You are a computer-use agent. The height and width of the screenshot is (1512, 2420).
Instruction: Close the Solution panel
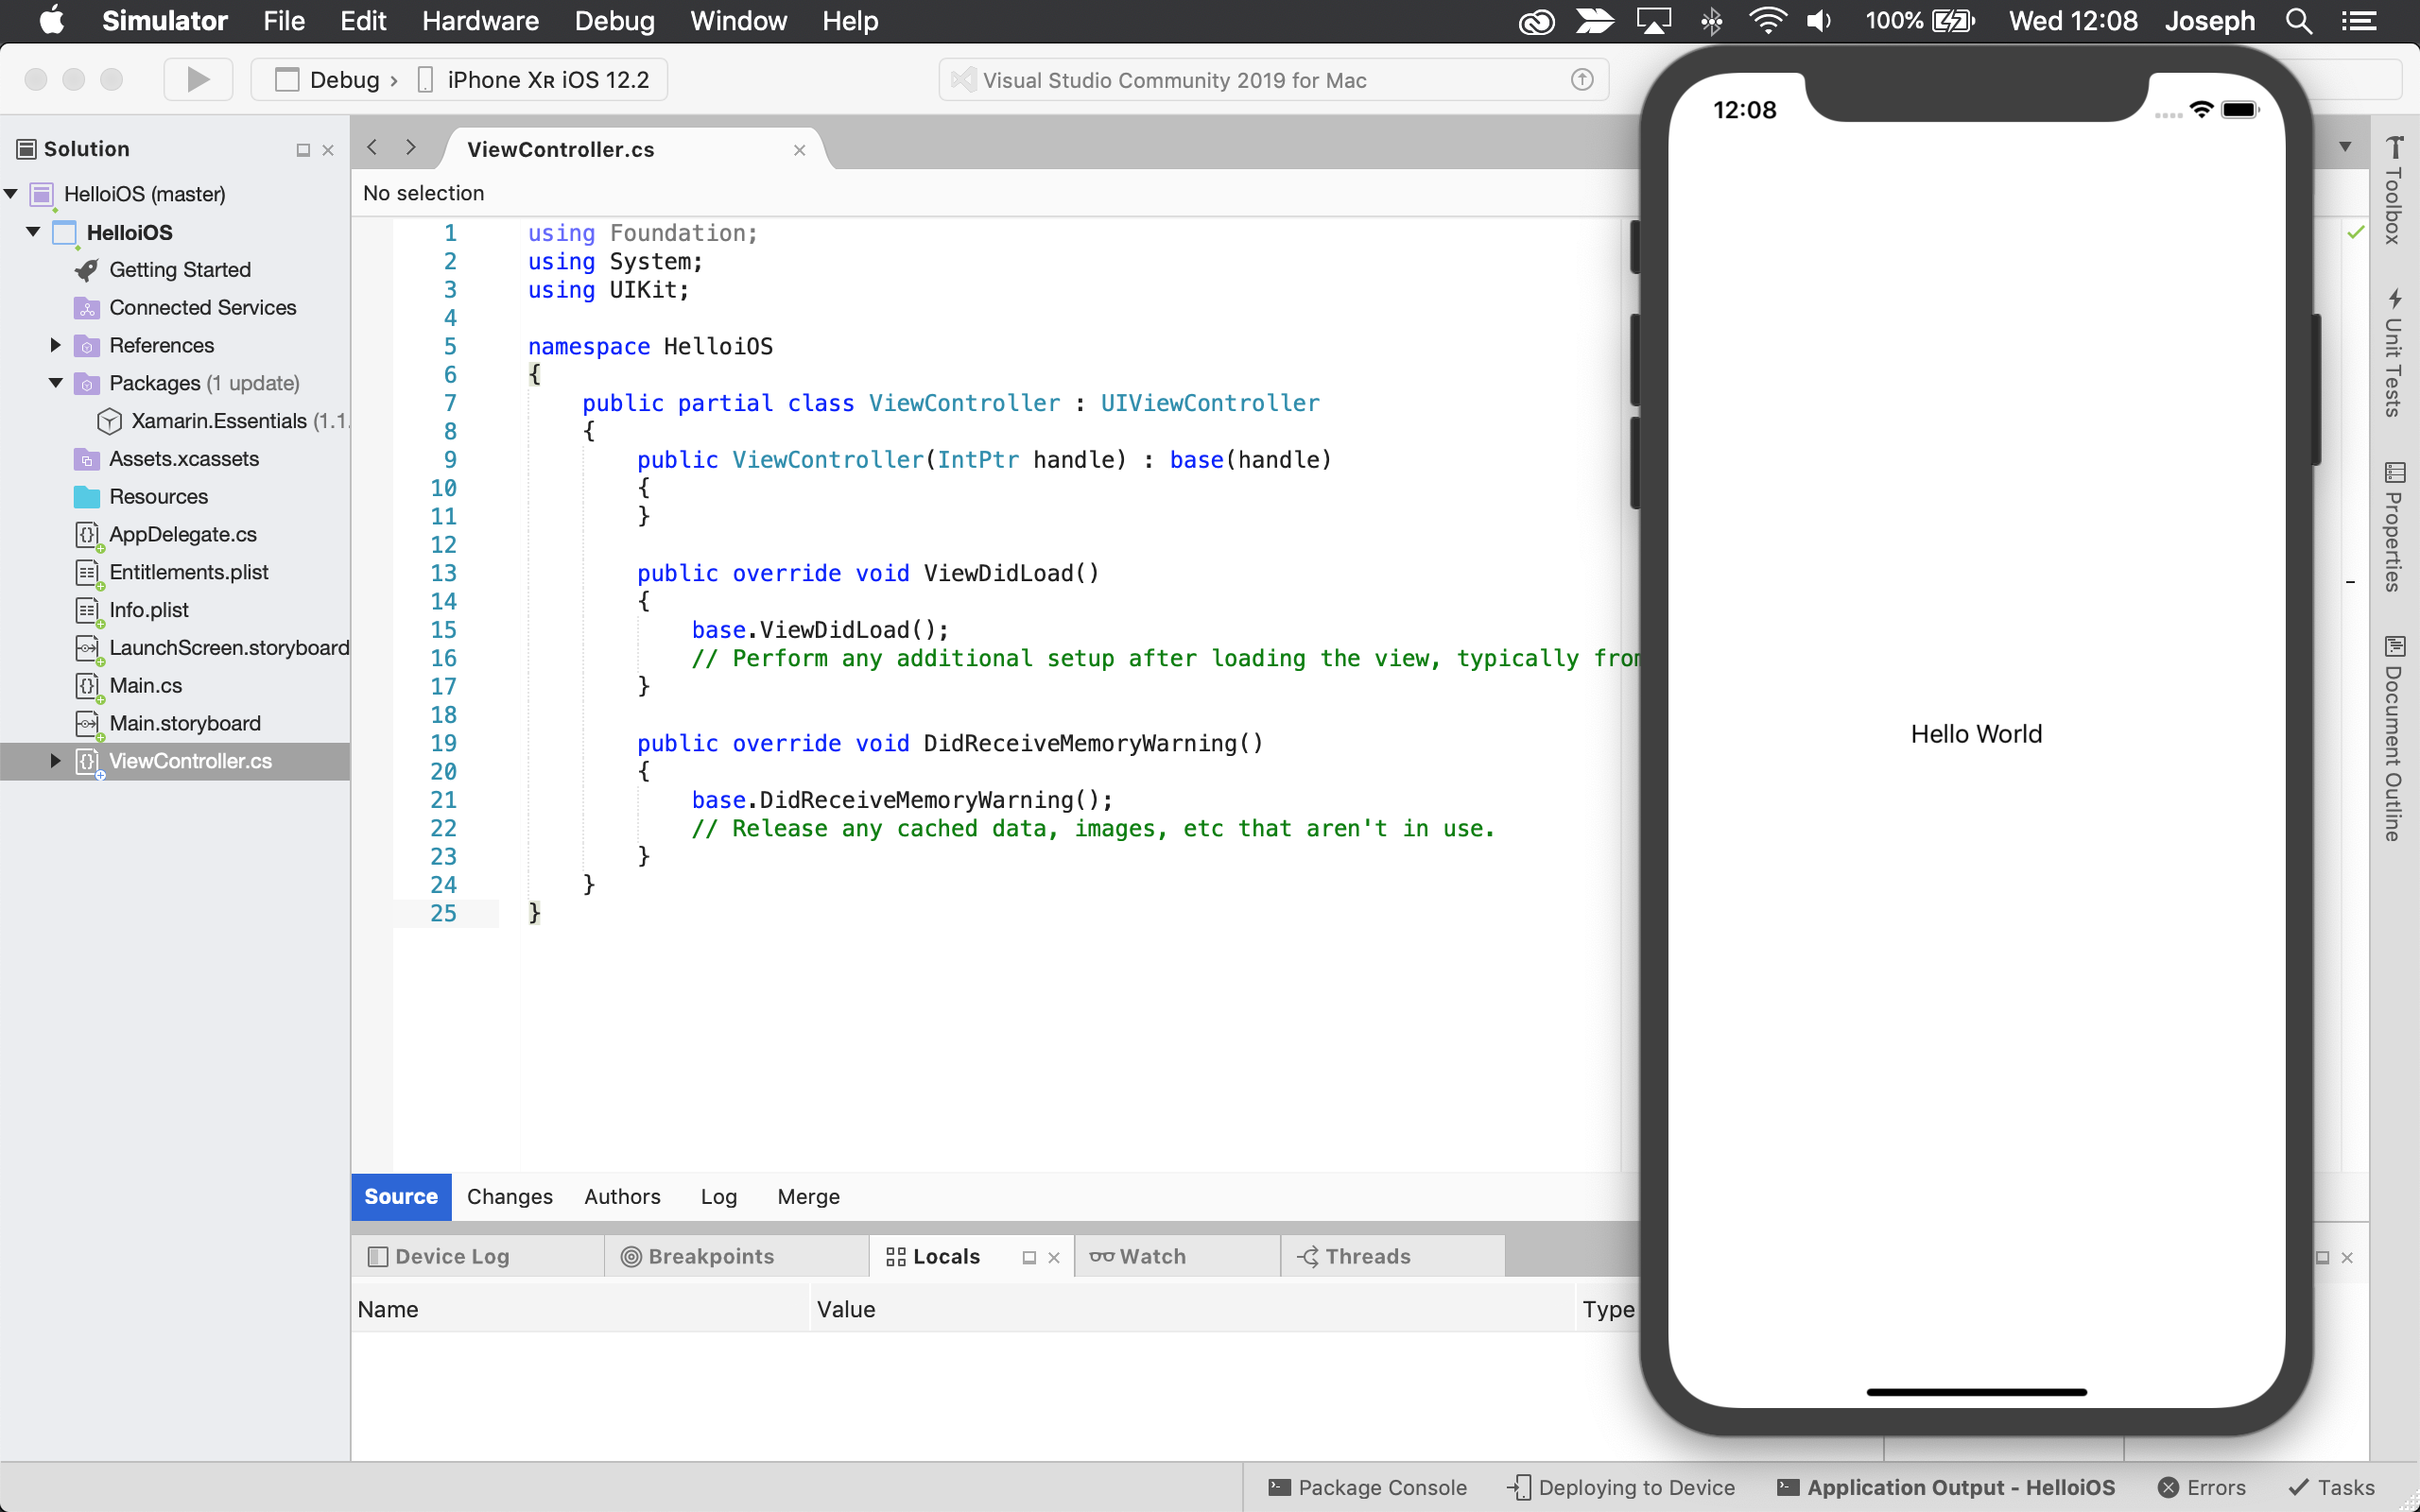(x=328, y=150)
